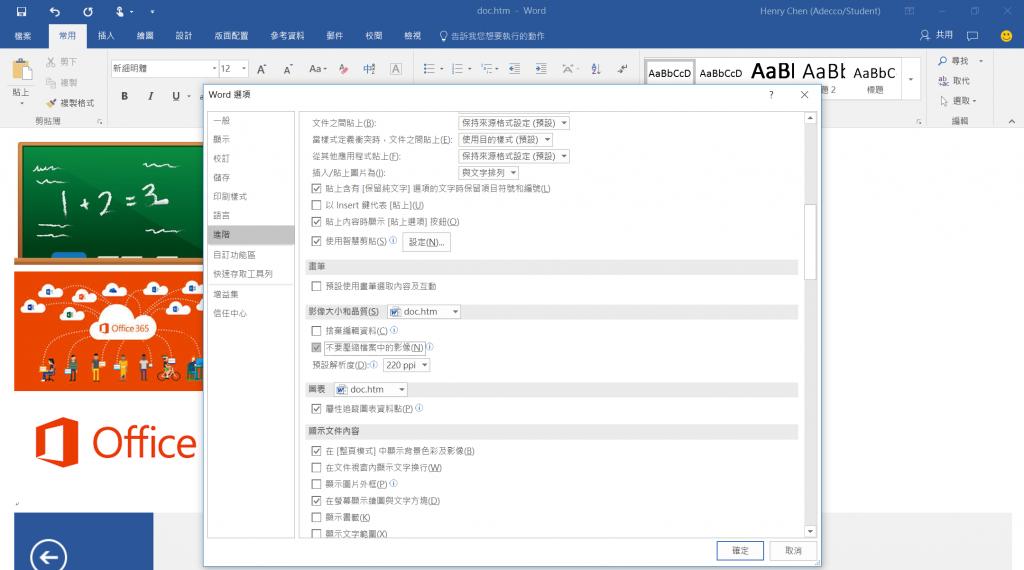Open 當樣式定義衝突時 paste dropdown
Image resolution: width=1024 pixels, height=570 pixels.
[505, 139]
